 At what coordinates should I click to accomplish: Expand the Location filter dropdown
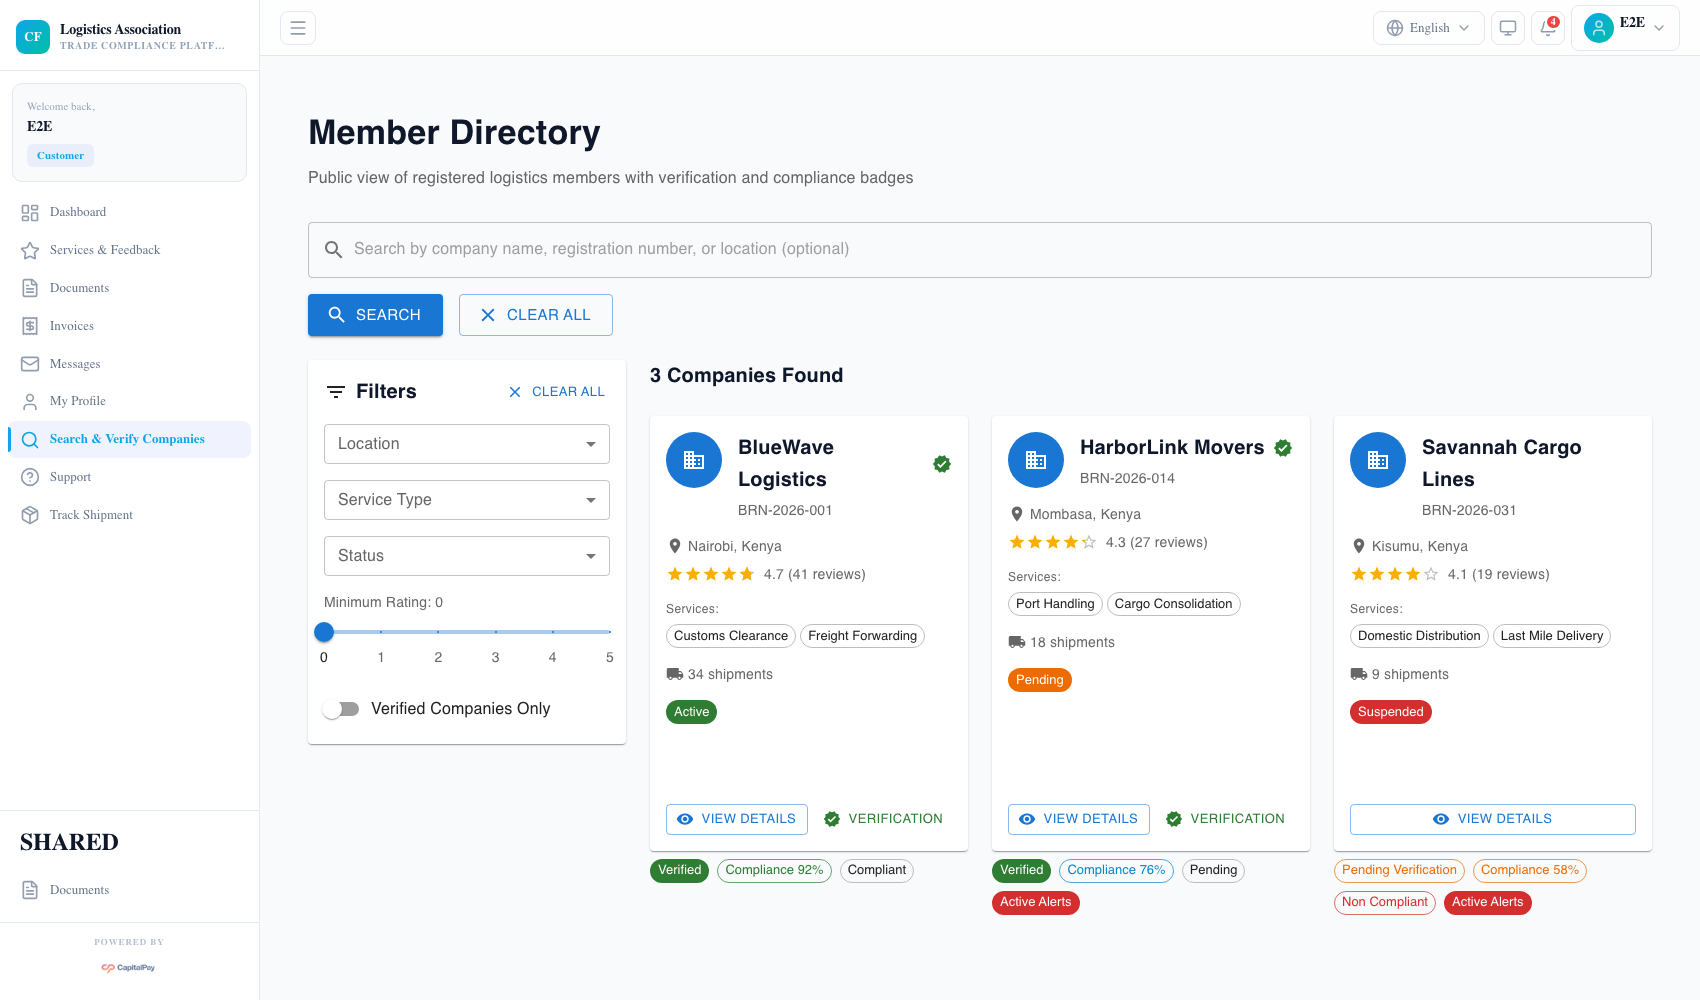tap(466, 443)
